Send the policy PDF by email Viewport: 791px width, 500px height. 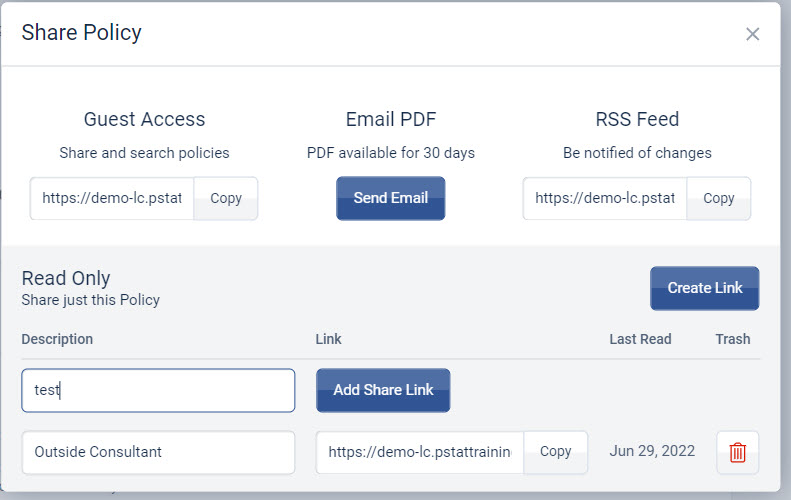pos(390,198)
